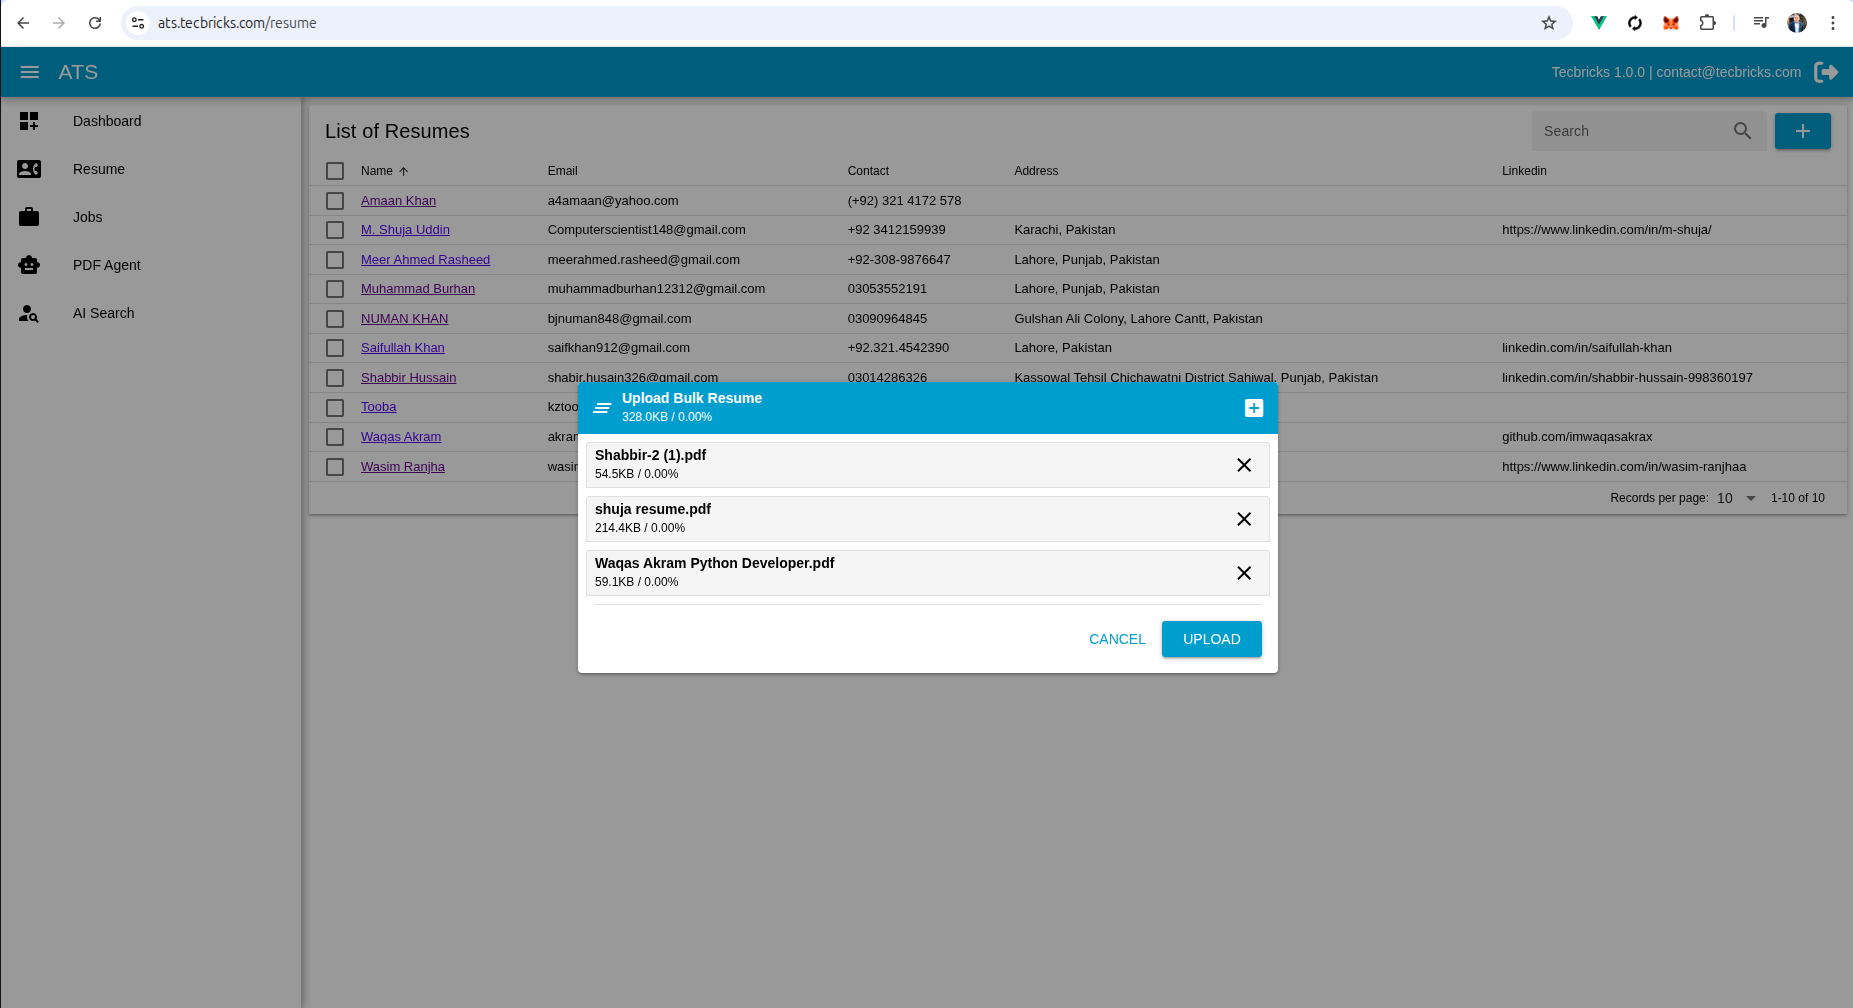The height and width of the screenshot is (1008, 1853).
Task: Click add files plus icon in upload dialog
Action: [x=1254, y=408]
